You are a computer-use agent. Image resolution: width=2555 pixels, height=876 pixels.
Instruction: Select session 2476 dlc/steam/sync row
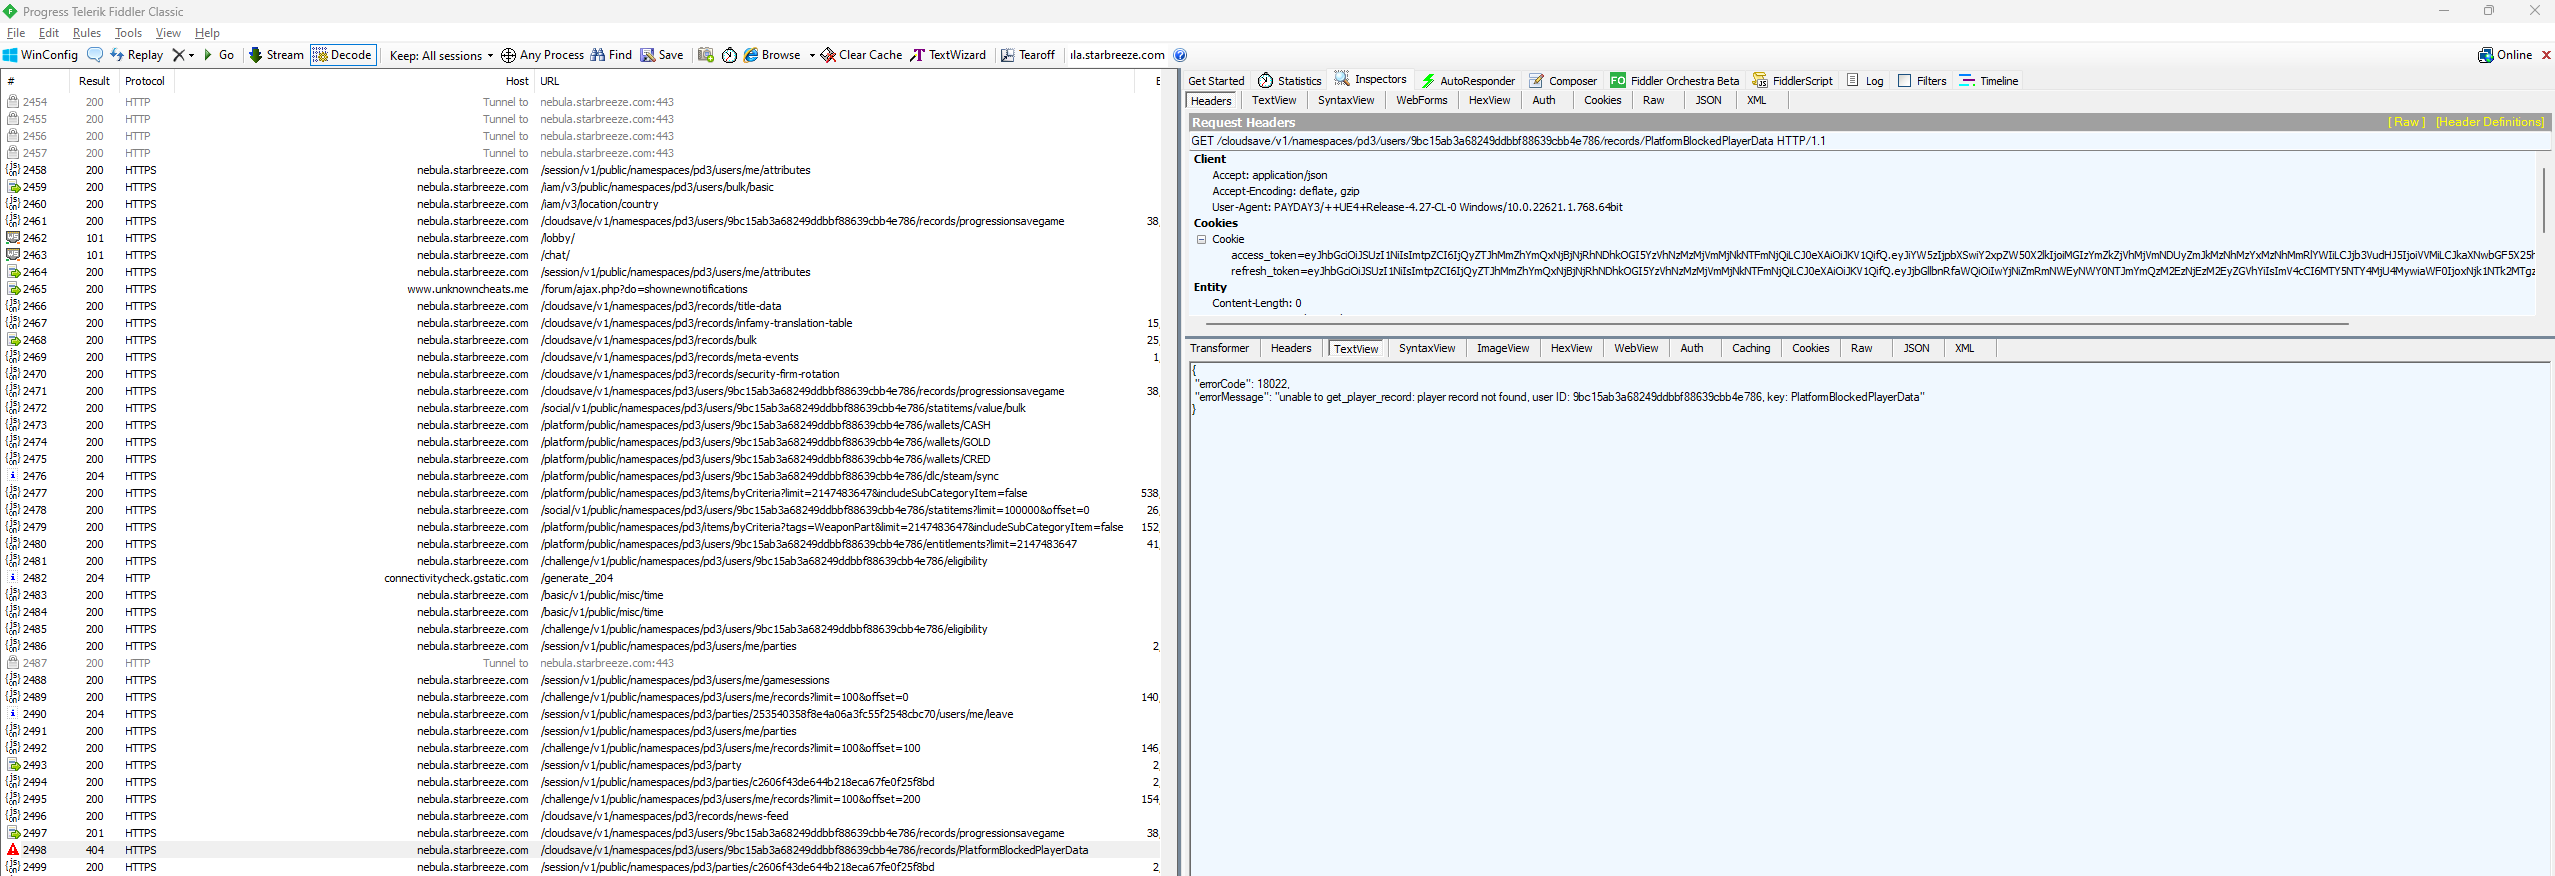click(580, 476)
